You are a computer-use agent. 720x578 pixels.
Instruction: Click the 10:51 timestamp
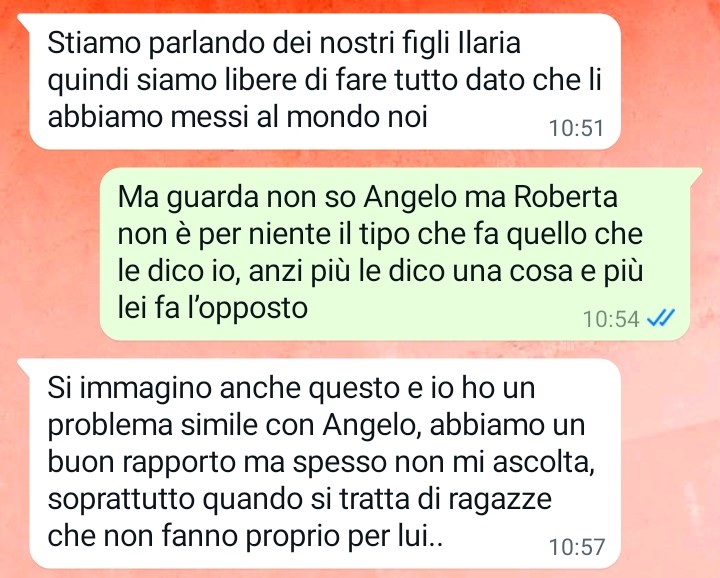(576, 128)
